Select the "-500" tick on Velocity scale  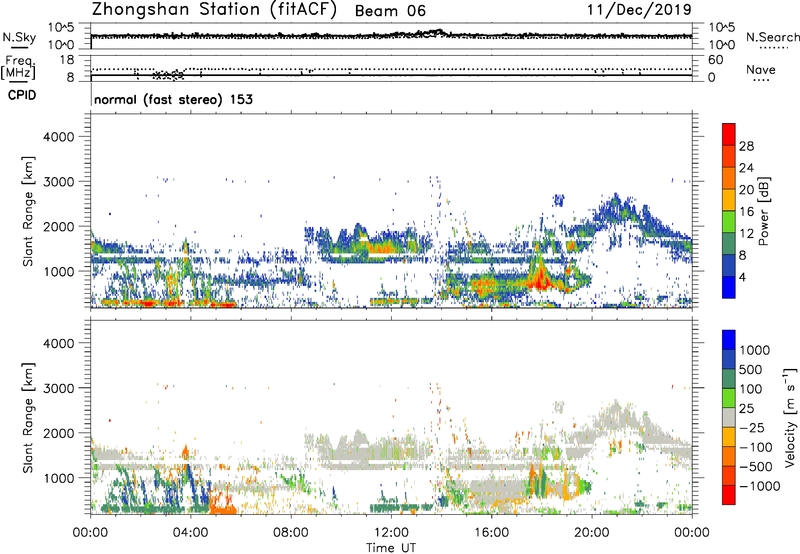click(755, 467)
